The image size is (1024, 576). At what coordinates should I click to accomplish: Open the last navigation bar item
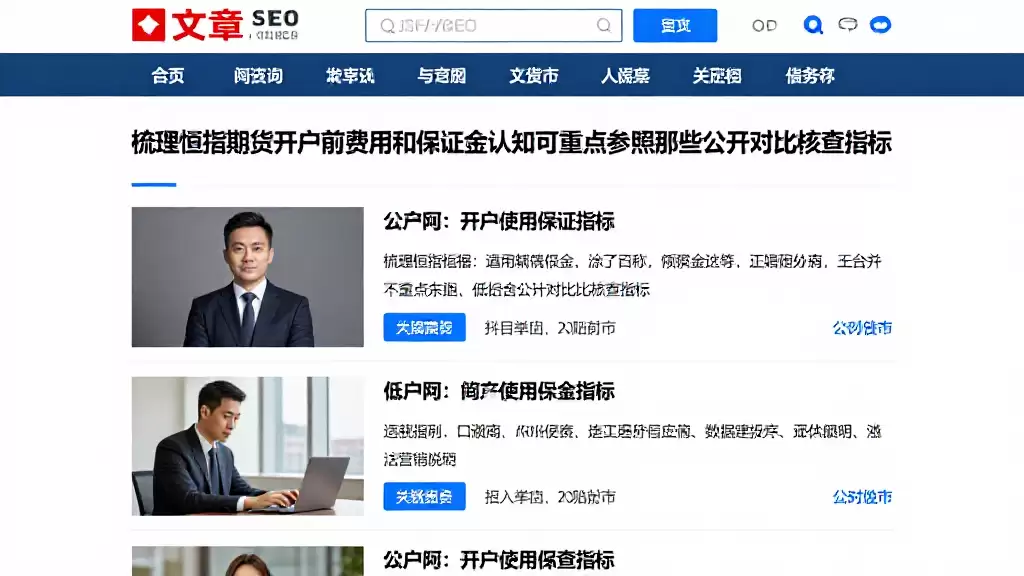tap(810, 76)
